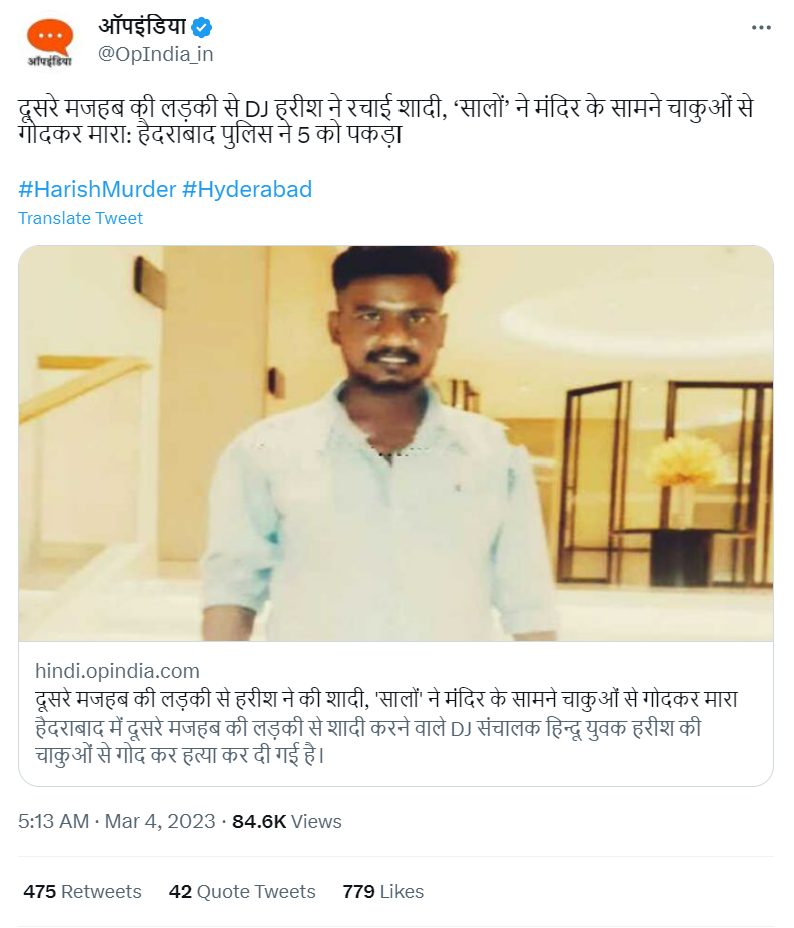Image resolution: width=794 pixels, height=928 pixels.
Task: Click the yellow flower vase in the photo
Action: 684,462
